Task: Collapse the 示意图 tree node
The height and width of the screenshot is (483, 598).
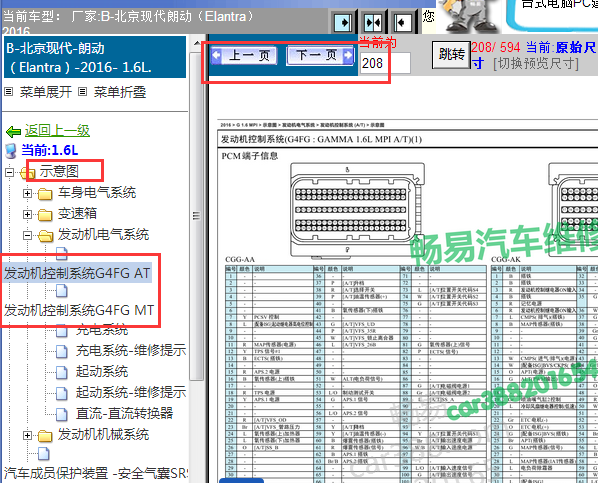Action: pos(9,172)
